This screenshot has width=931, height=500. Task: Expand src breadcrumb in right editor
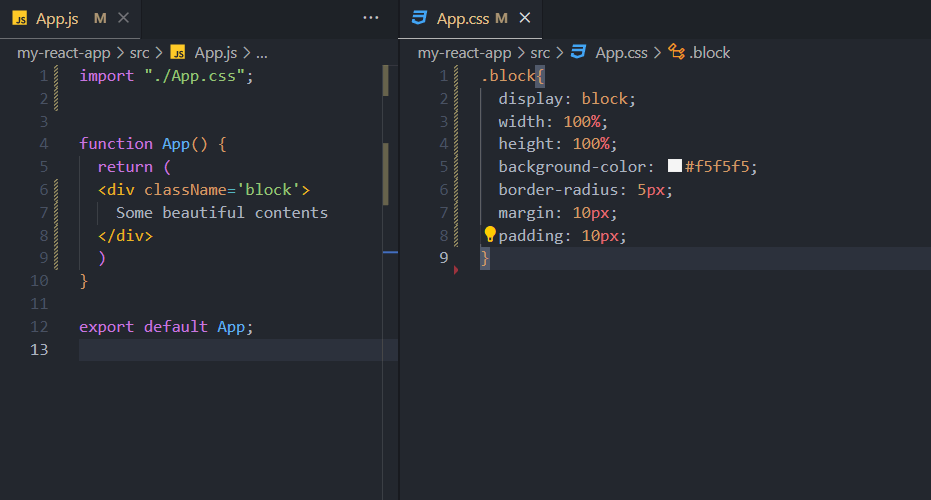click(540, 53)
